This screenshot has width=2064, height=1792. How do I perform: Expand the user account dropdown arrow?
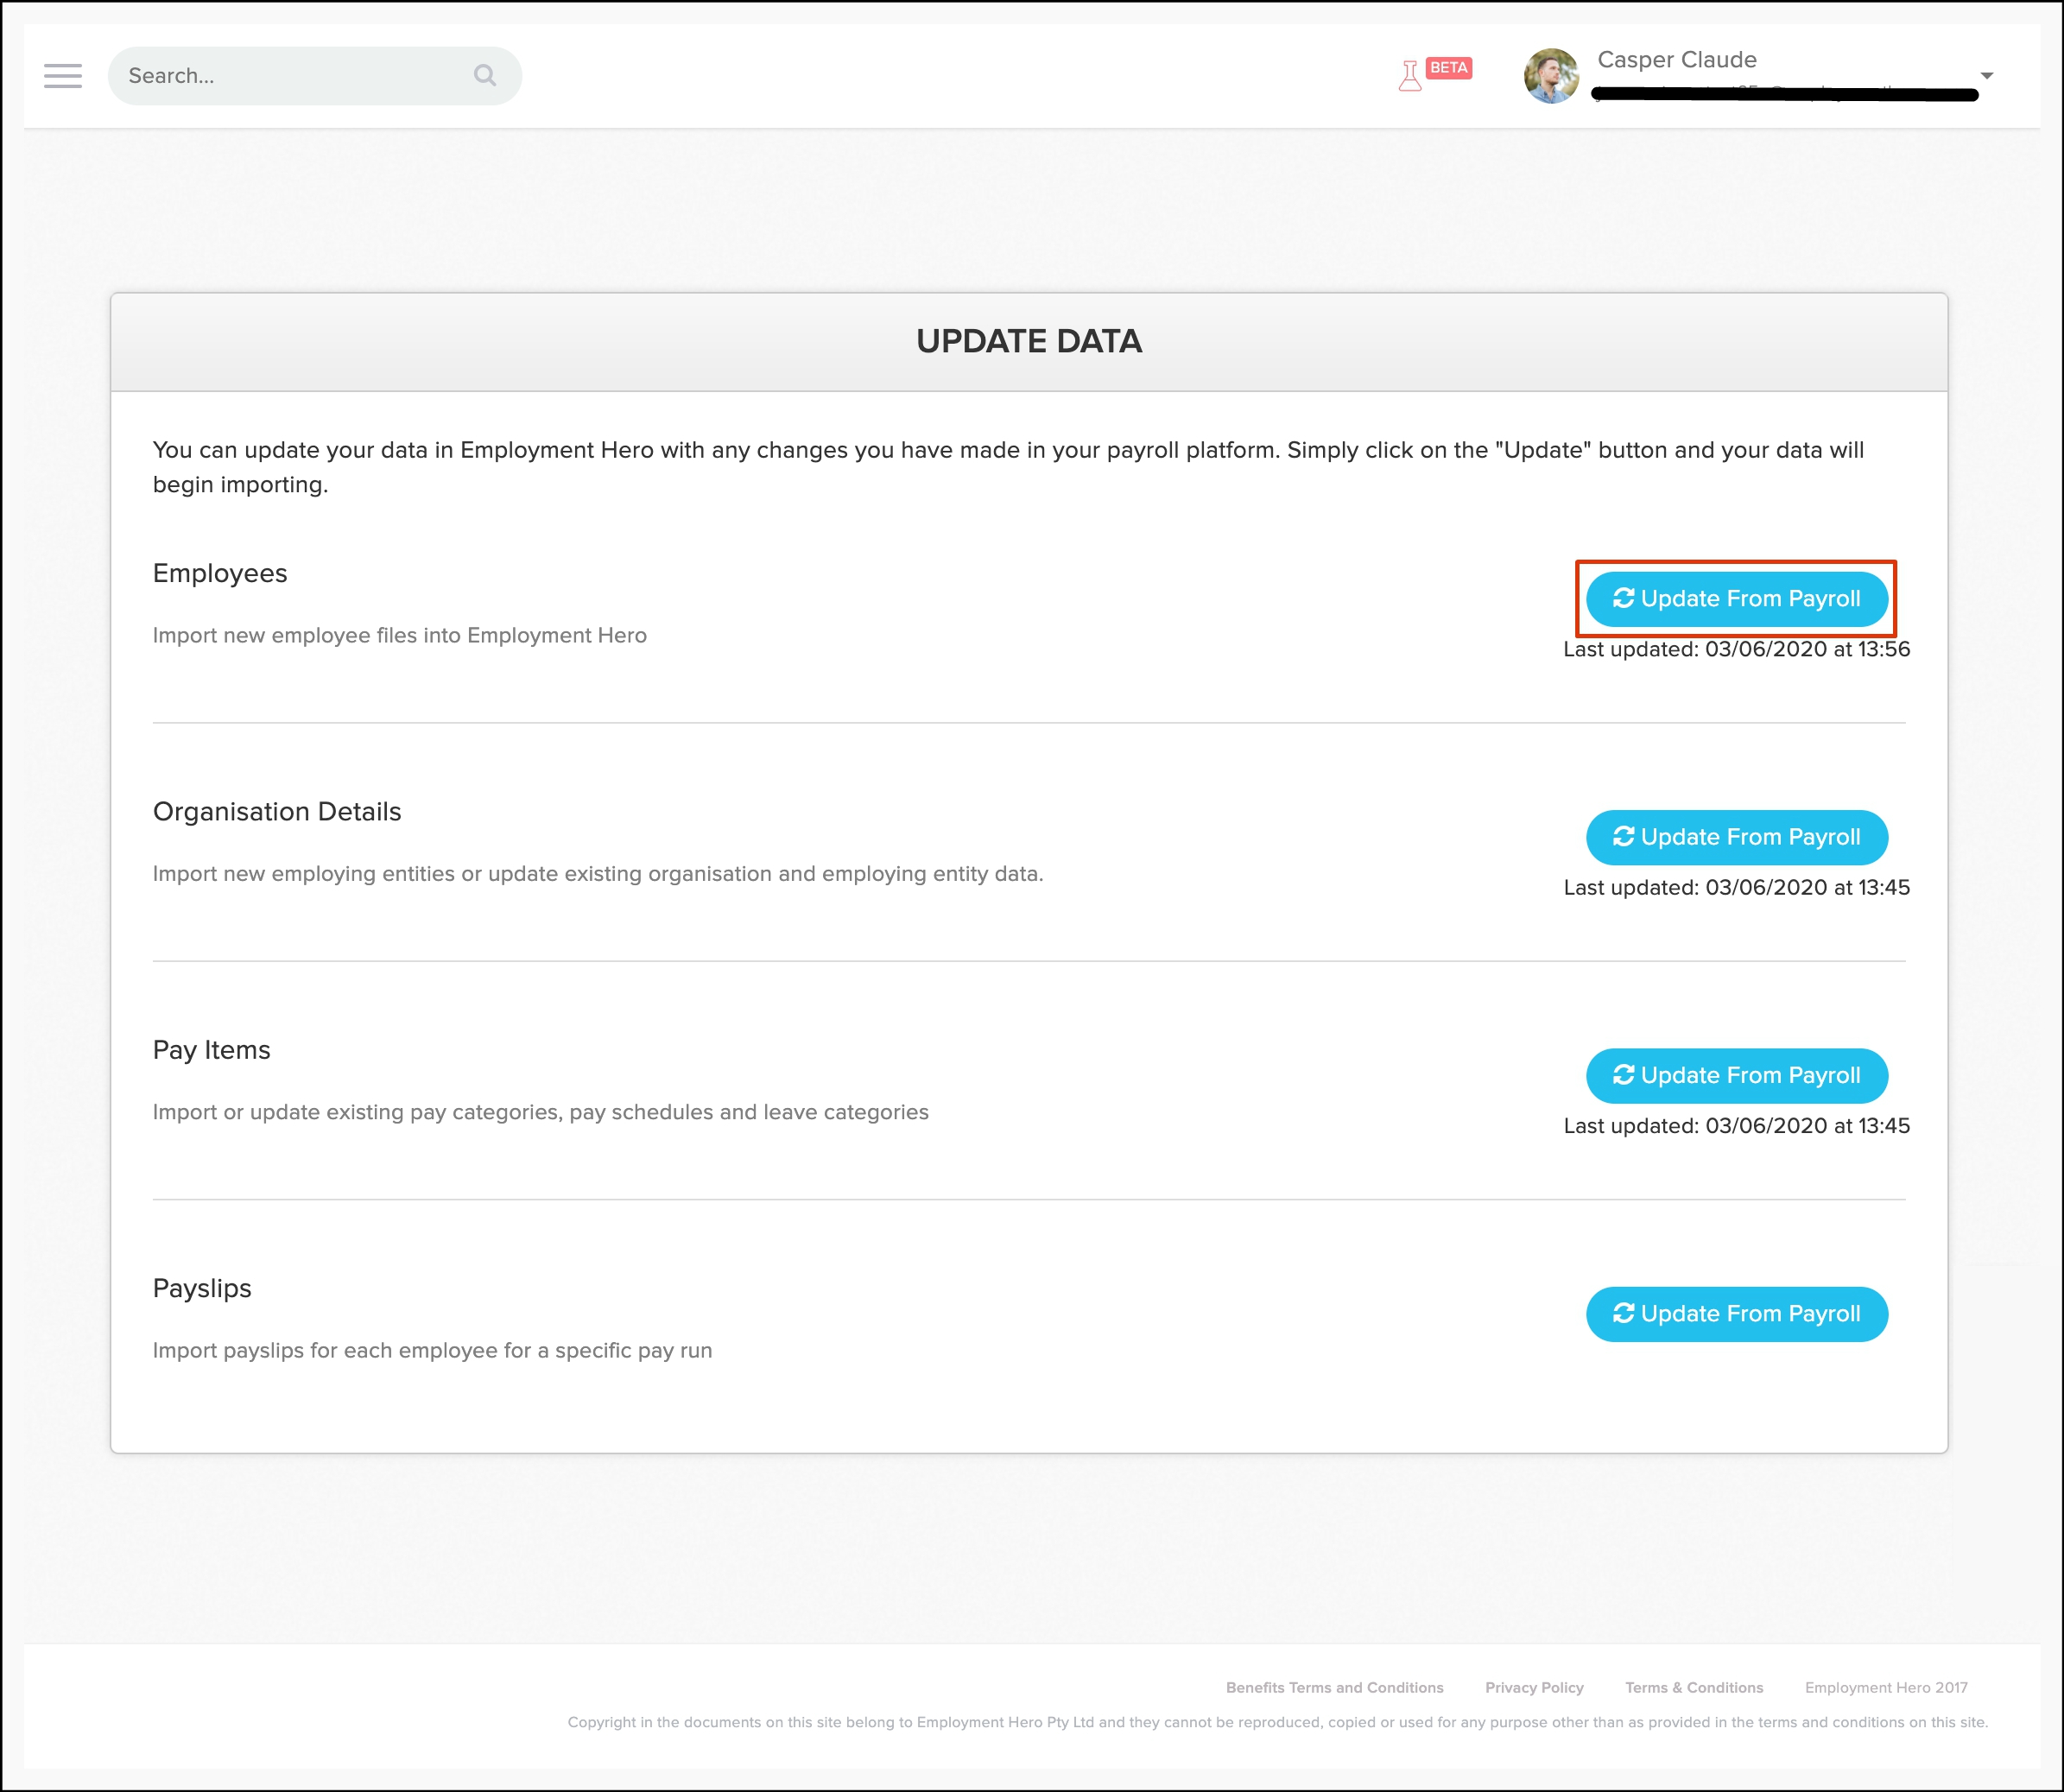(1987, 76)
